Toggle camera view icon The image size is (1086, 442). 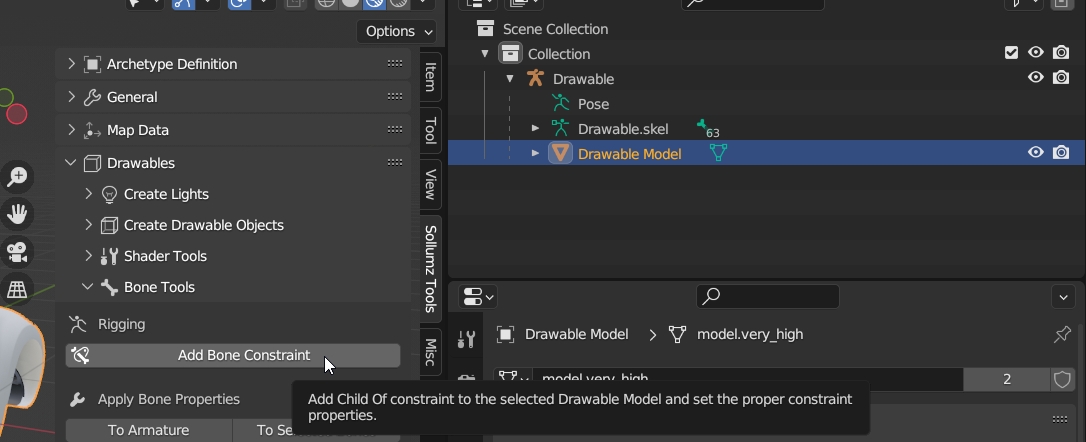point(17,252)
